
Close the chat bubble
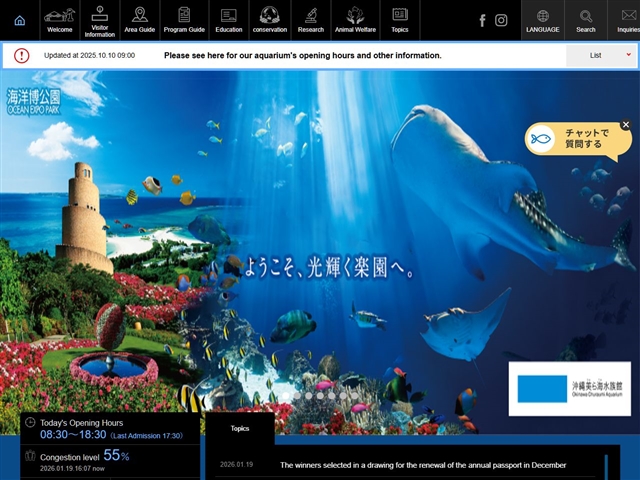(625, 125)
